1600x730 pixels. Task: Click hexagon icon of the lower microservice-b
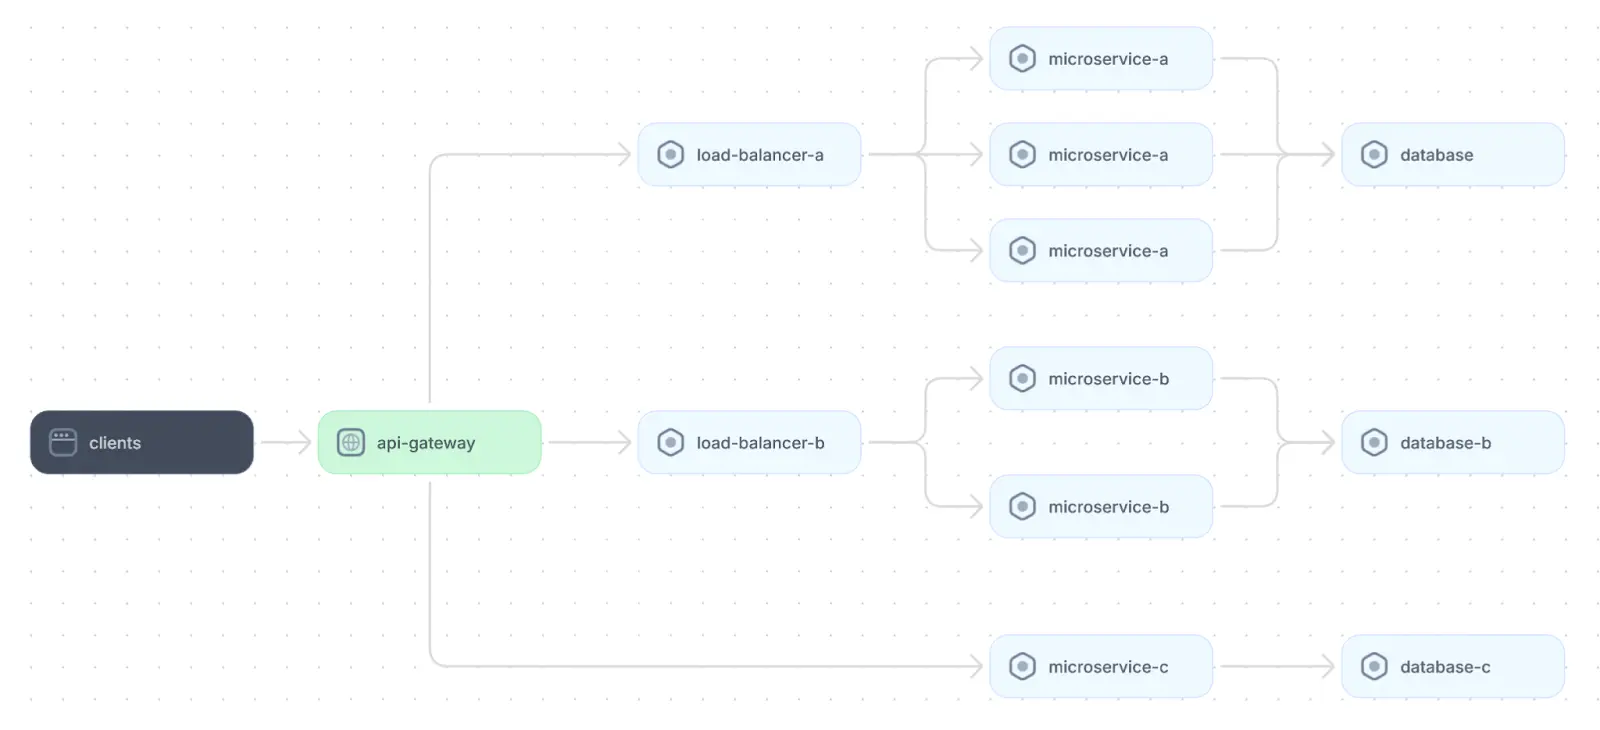coord(1022,506)
